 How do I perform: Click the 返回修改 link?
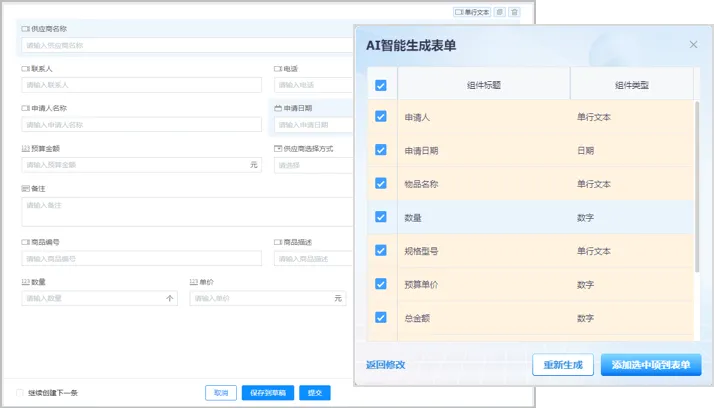pos(386,365)
